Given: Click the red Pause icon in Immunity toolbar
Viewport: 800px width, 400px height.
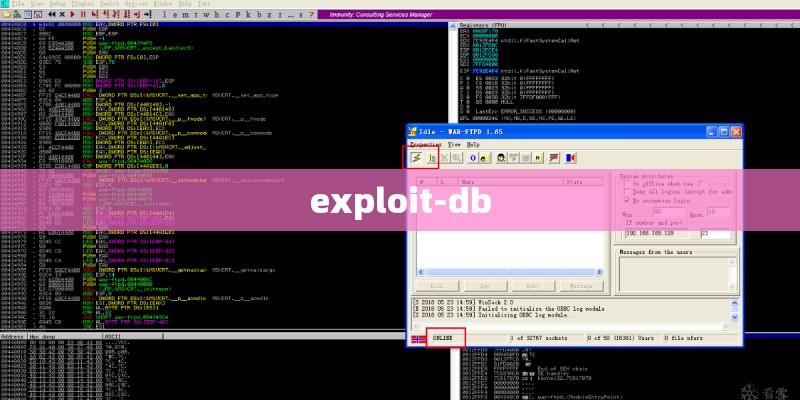Looking at the screenshot, I should click(83, 14).
